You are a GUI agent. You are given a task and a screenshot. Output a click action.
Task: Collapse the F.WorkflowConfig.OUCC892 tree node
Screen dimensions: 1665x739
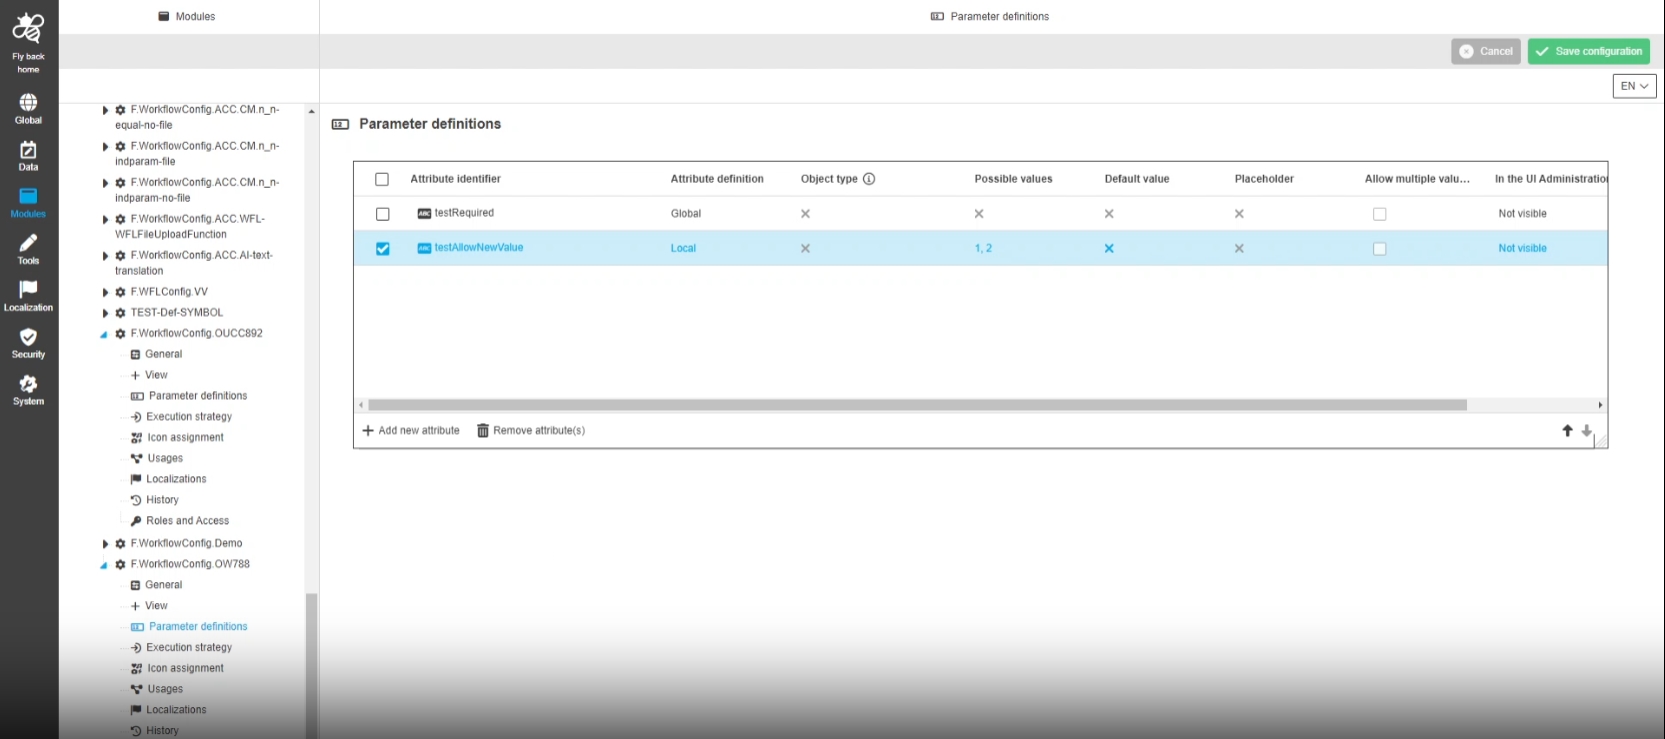pos(104,334)
